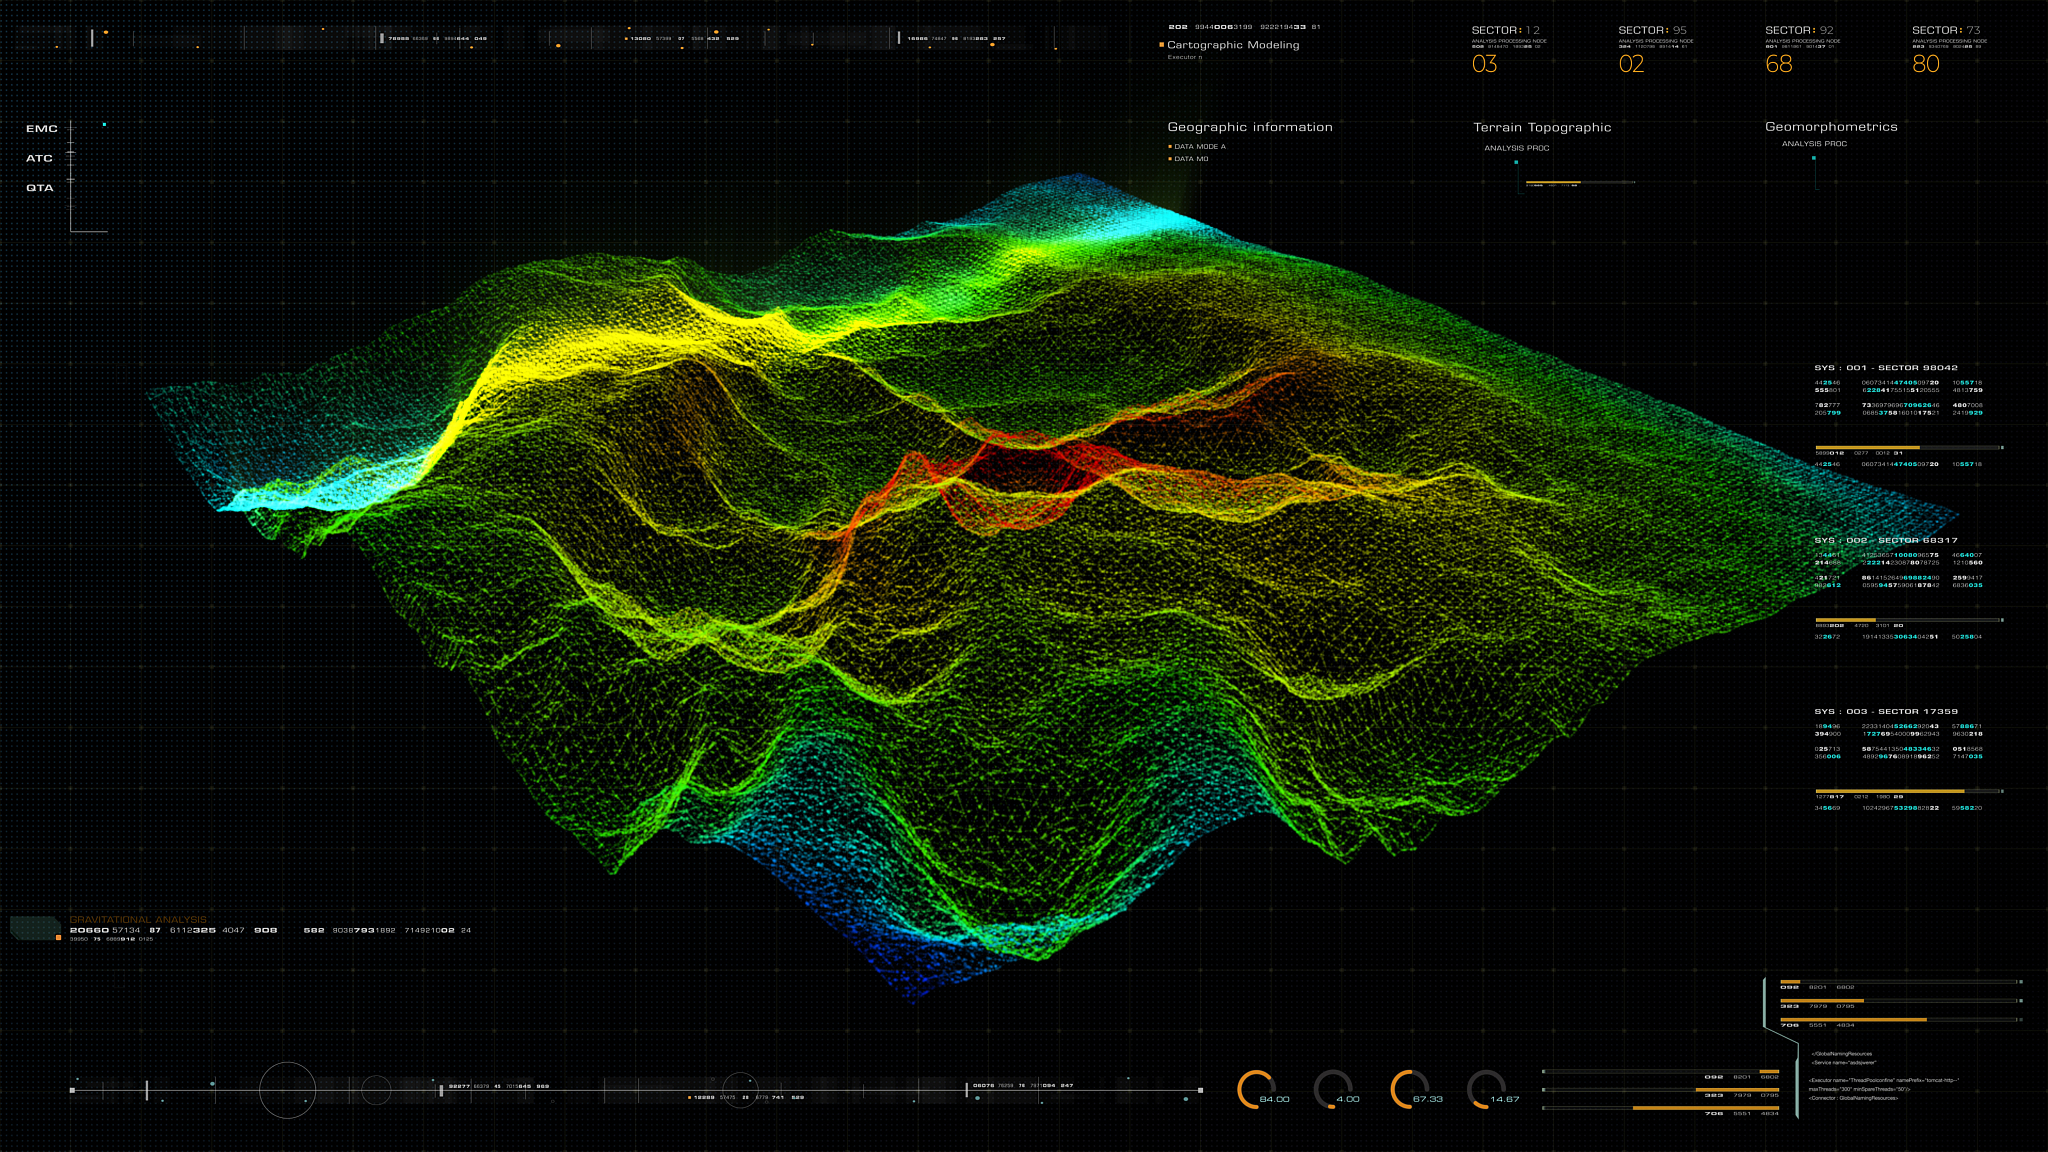The image size is (2048, 1152).
Task: Click teal marker under Terrain Topographic
Action: 1516,162
